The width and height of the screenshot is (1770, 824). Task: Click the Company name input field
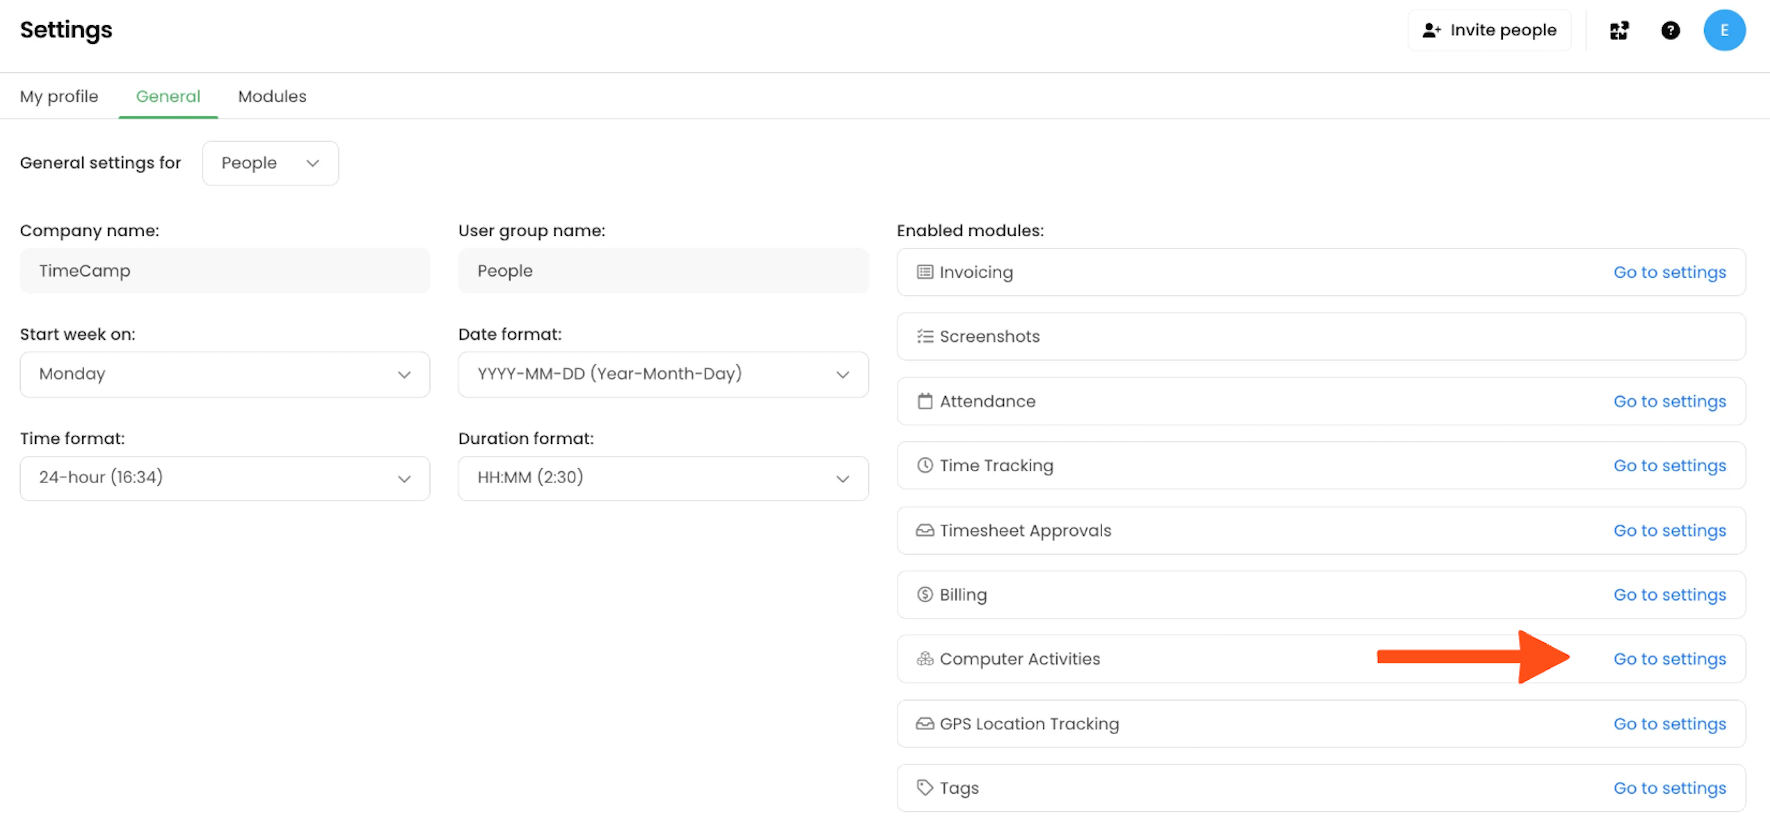[x=225, y=271]
